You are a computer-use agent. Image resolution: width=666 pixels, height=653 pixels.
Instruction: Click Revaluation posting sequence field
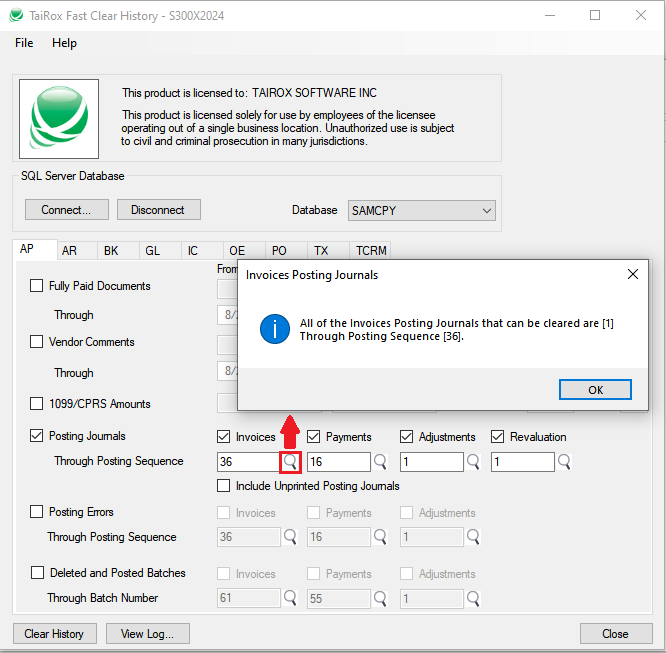522,462
